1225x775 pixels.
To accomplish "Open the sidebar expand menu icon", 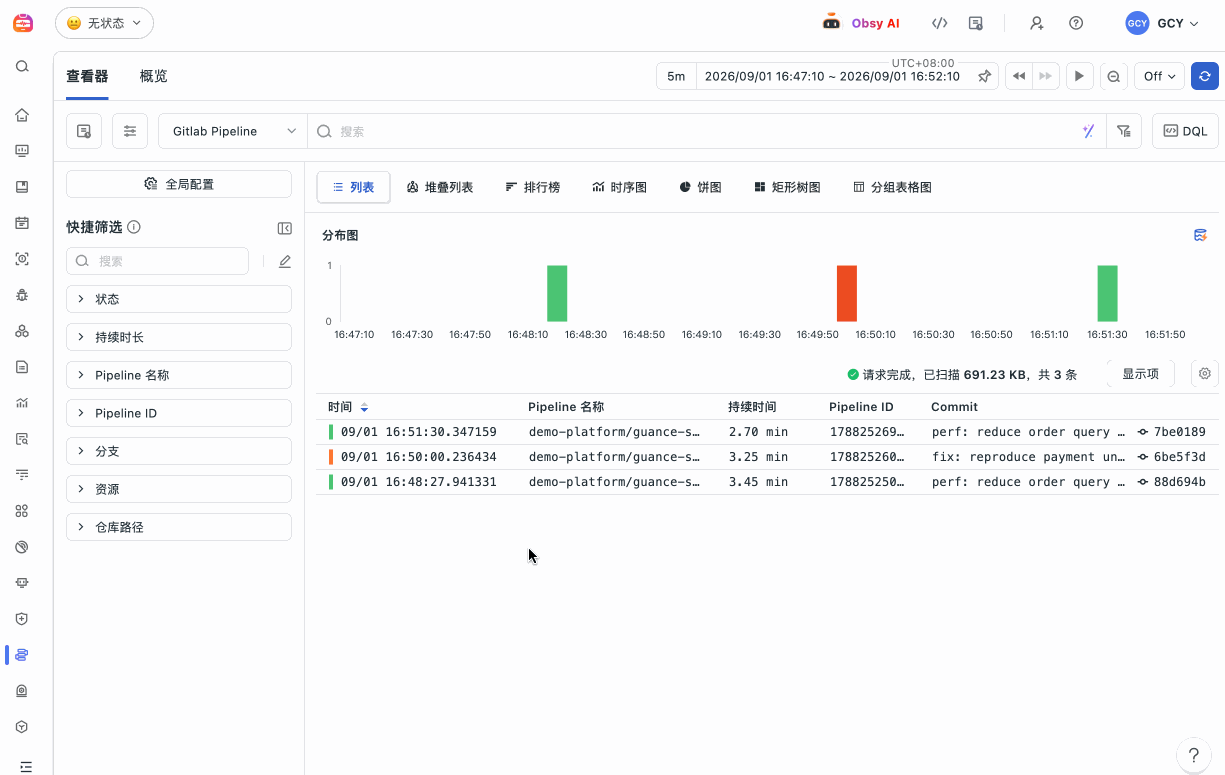I will coord(25,766).
